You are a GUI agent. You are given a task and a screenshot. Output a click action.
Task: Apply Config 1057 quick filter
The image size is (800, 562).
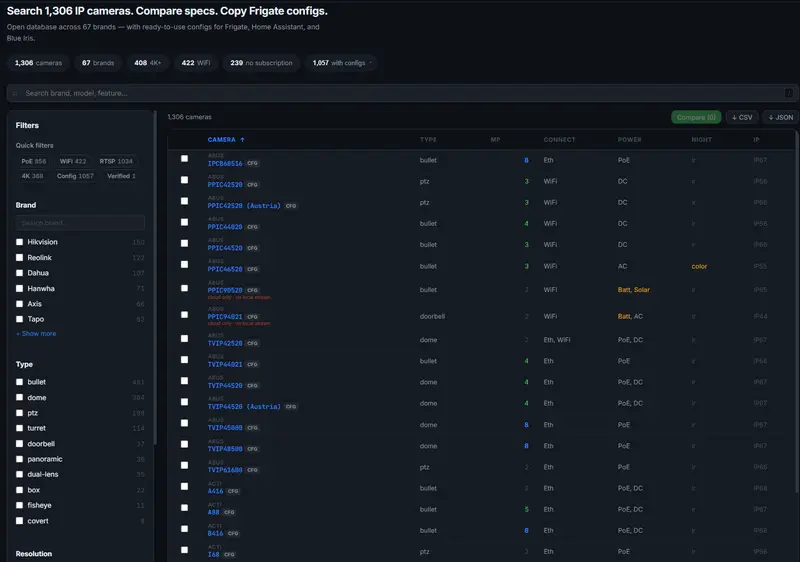[x=75, y=176]
